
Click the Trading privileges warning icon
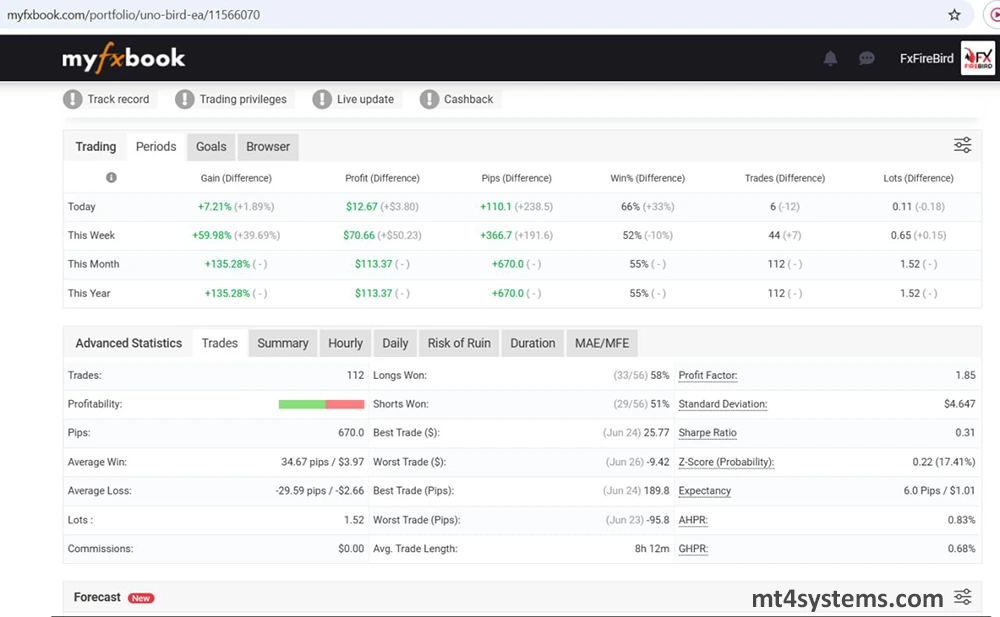point(185,99)
